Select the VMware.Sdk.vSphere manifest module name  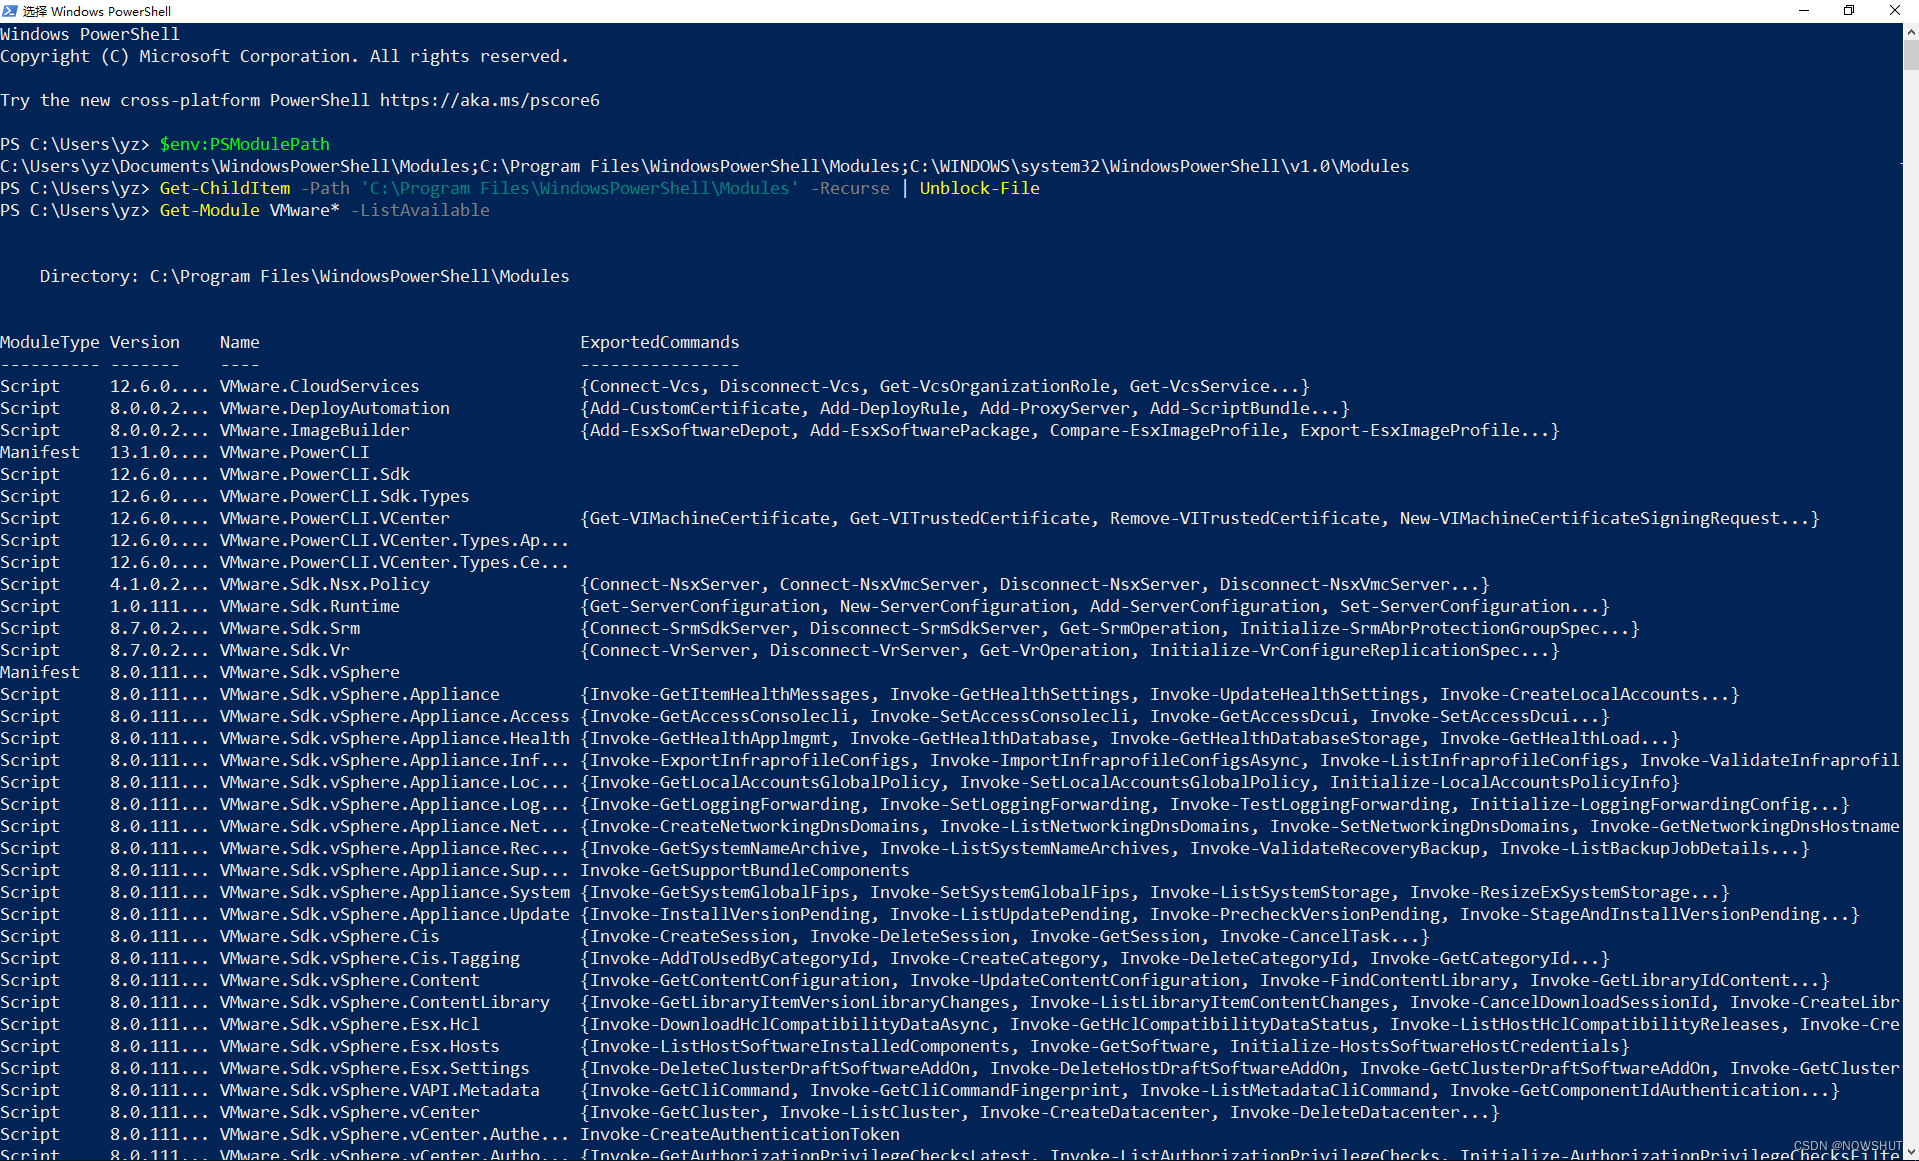tap(310, 672)
